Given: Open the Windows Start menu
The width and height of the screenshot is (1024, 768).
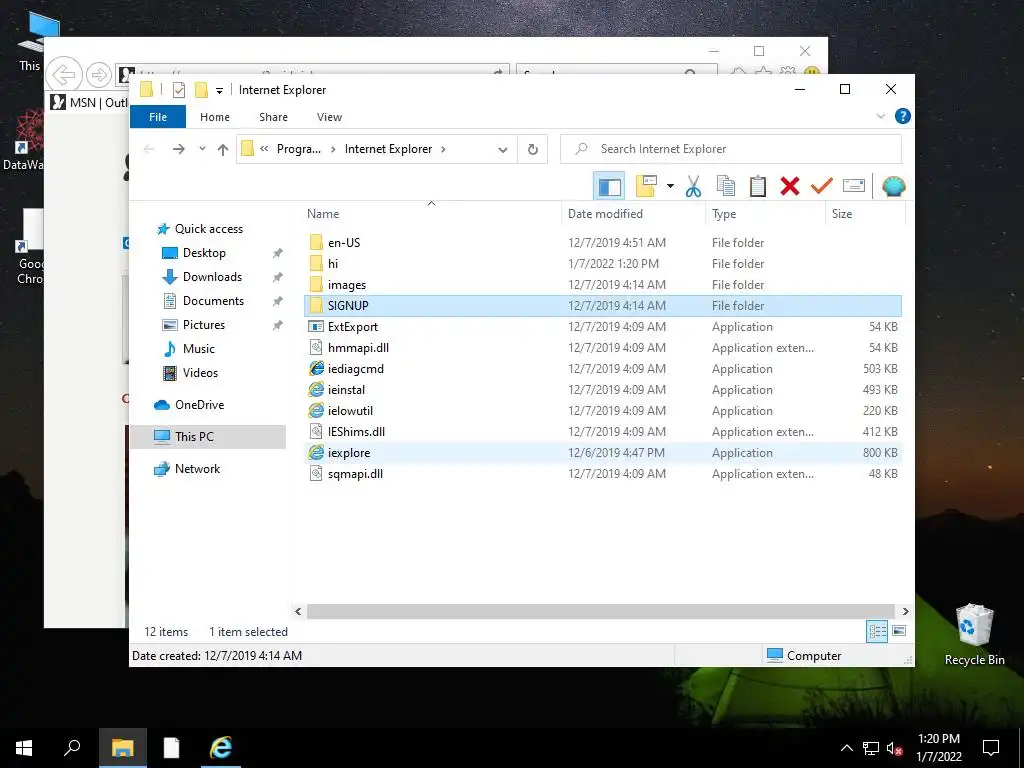Looking at the screenshot, I should [x=24, y=748].
